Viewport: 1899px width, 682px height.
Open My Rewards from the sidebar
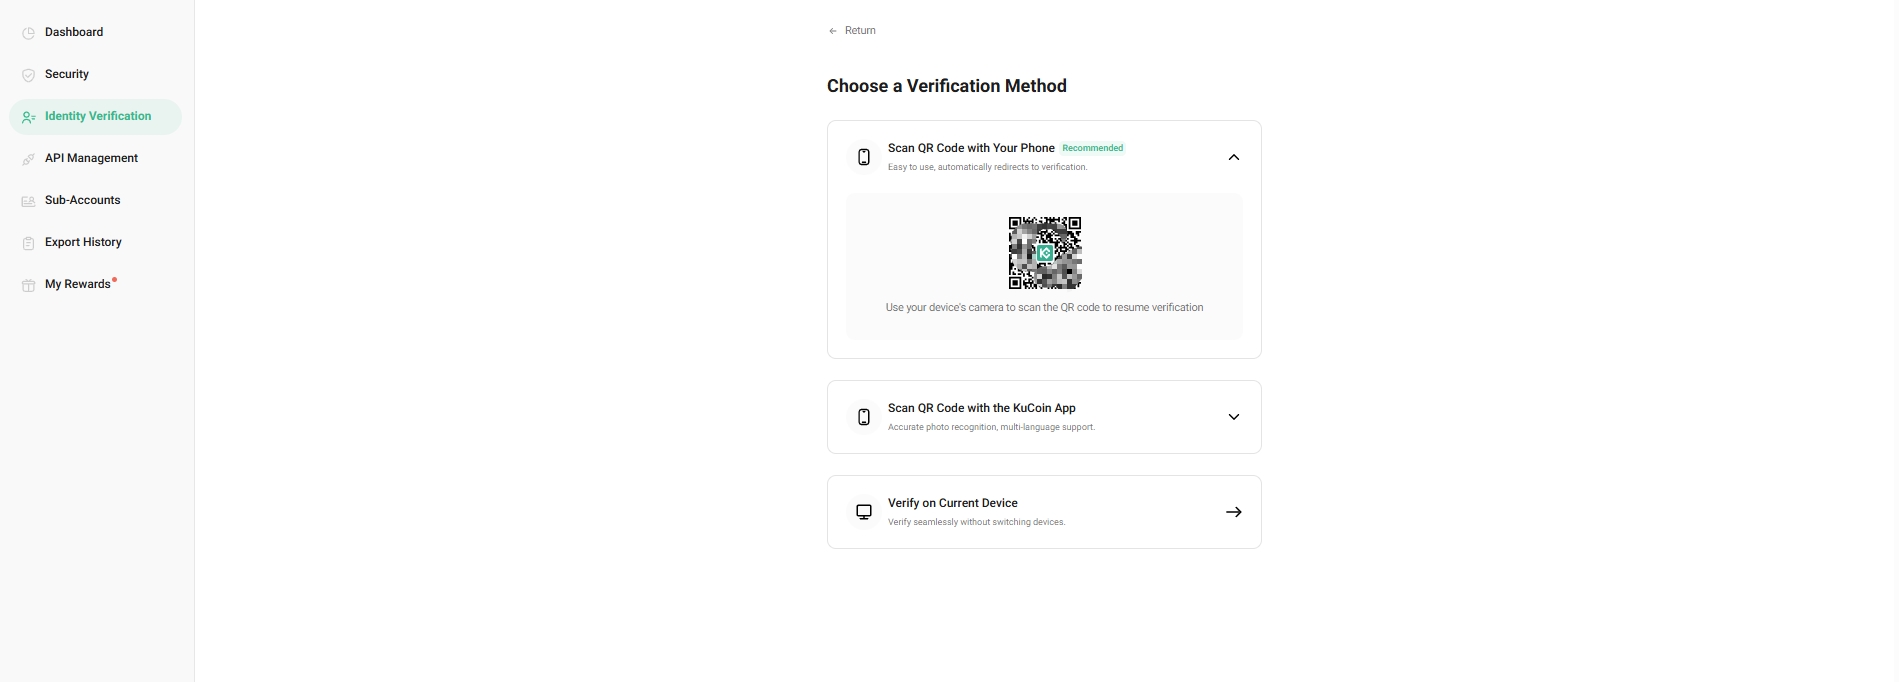77,284
